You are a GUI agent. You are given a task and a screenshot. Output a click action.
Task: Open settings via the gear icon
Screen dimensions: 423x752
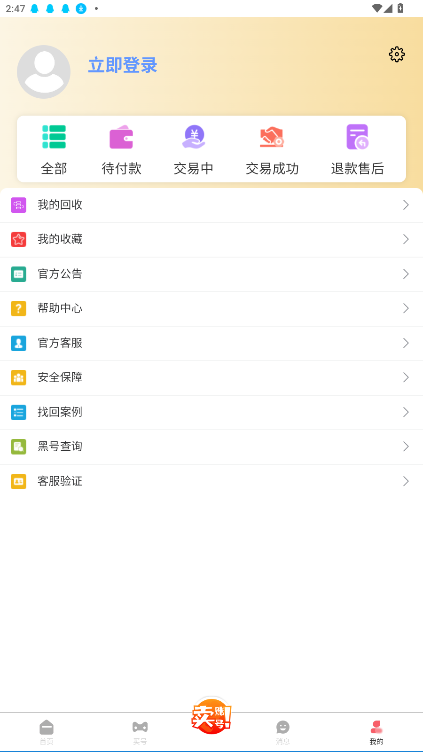click(397, 54)
